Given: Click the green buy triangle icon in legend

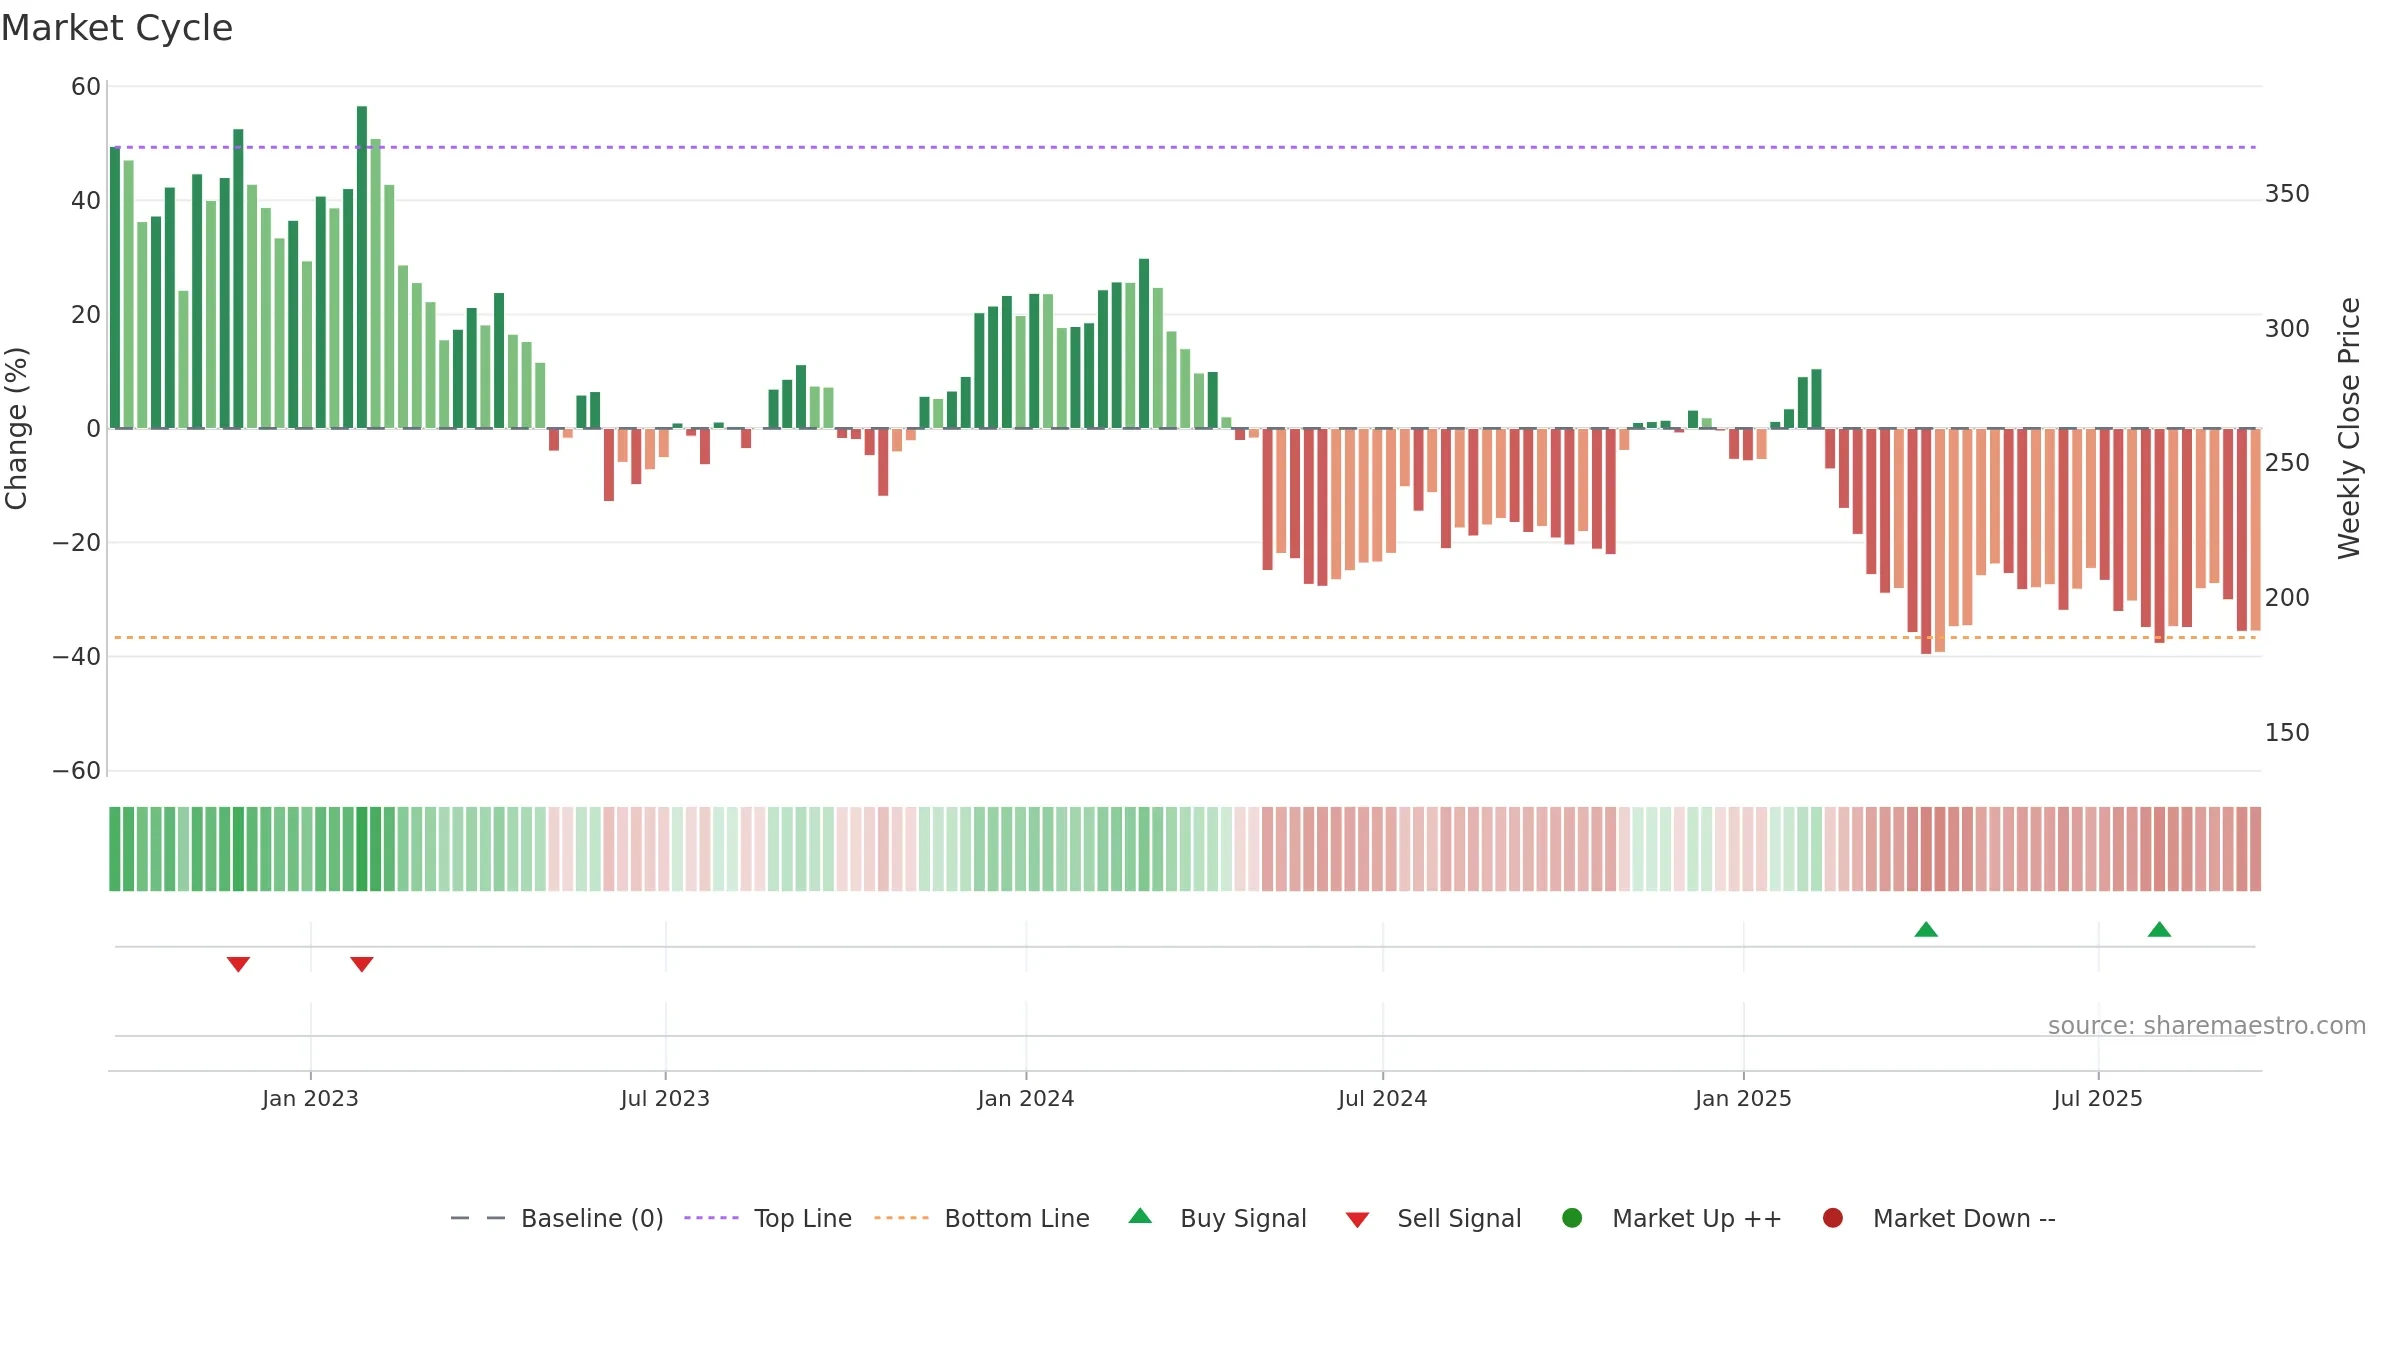Looking at the screenshot, I should click(1140, 1217).
